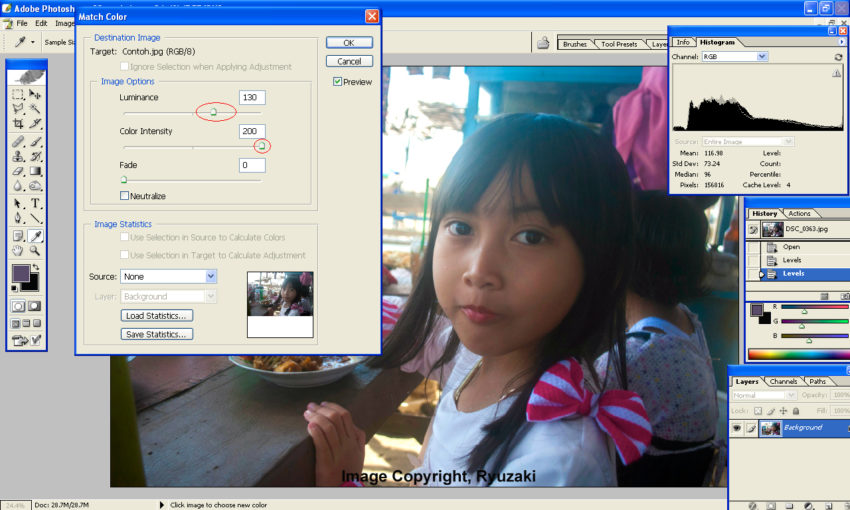Image resolution: width=850 pixels, height=510 pixels.
Task: Uncheck the Preview checkbox
Action: (x=338, y=82)
